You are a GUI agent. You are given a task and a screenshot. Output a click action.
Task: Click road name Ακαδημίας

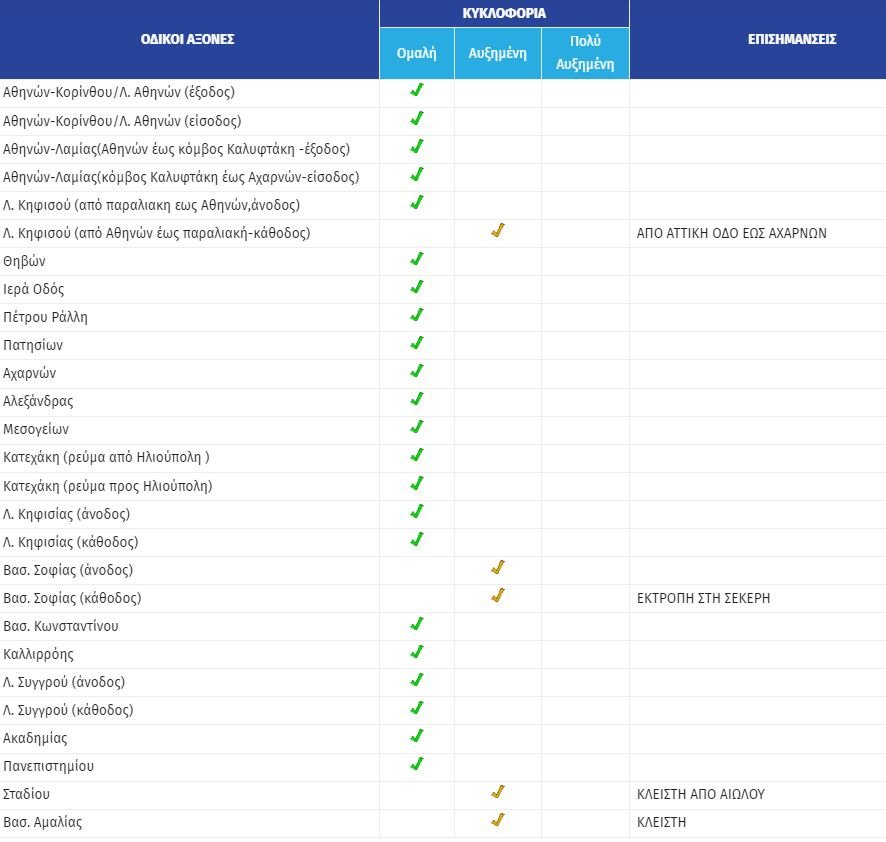pyautogui.click(x=35, y=738)
